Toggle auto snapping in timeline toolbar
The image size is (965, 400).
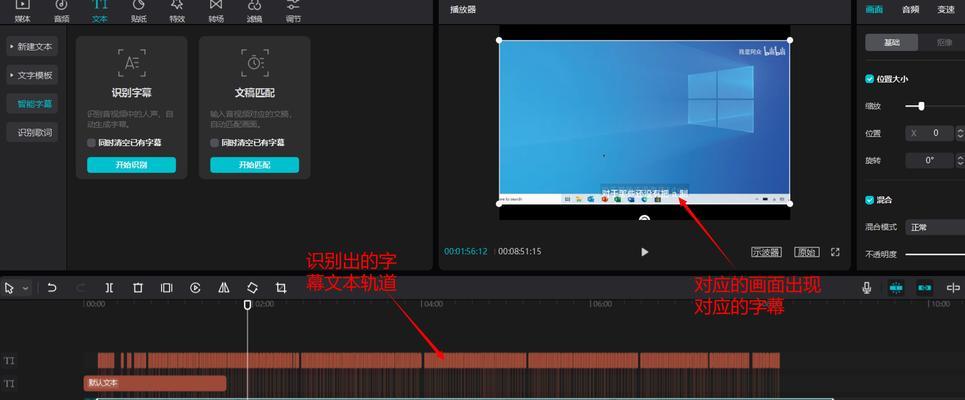924,287
